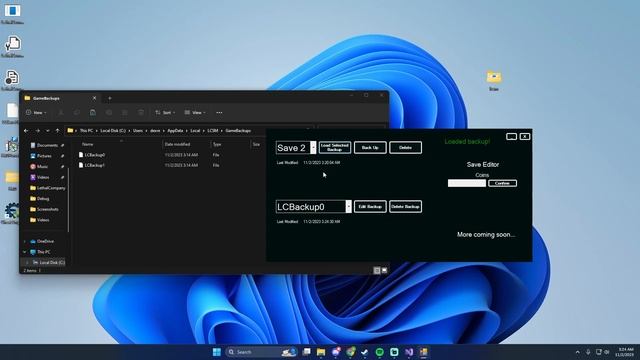
Task: Switch Explorer to large icons view
Action: tap(384, 270)
